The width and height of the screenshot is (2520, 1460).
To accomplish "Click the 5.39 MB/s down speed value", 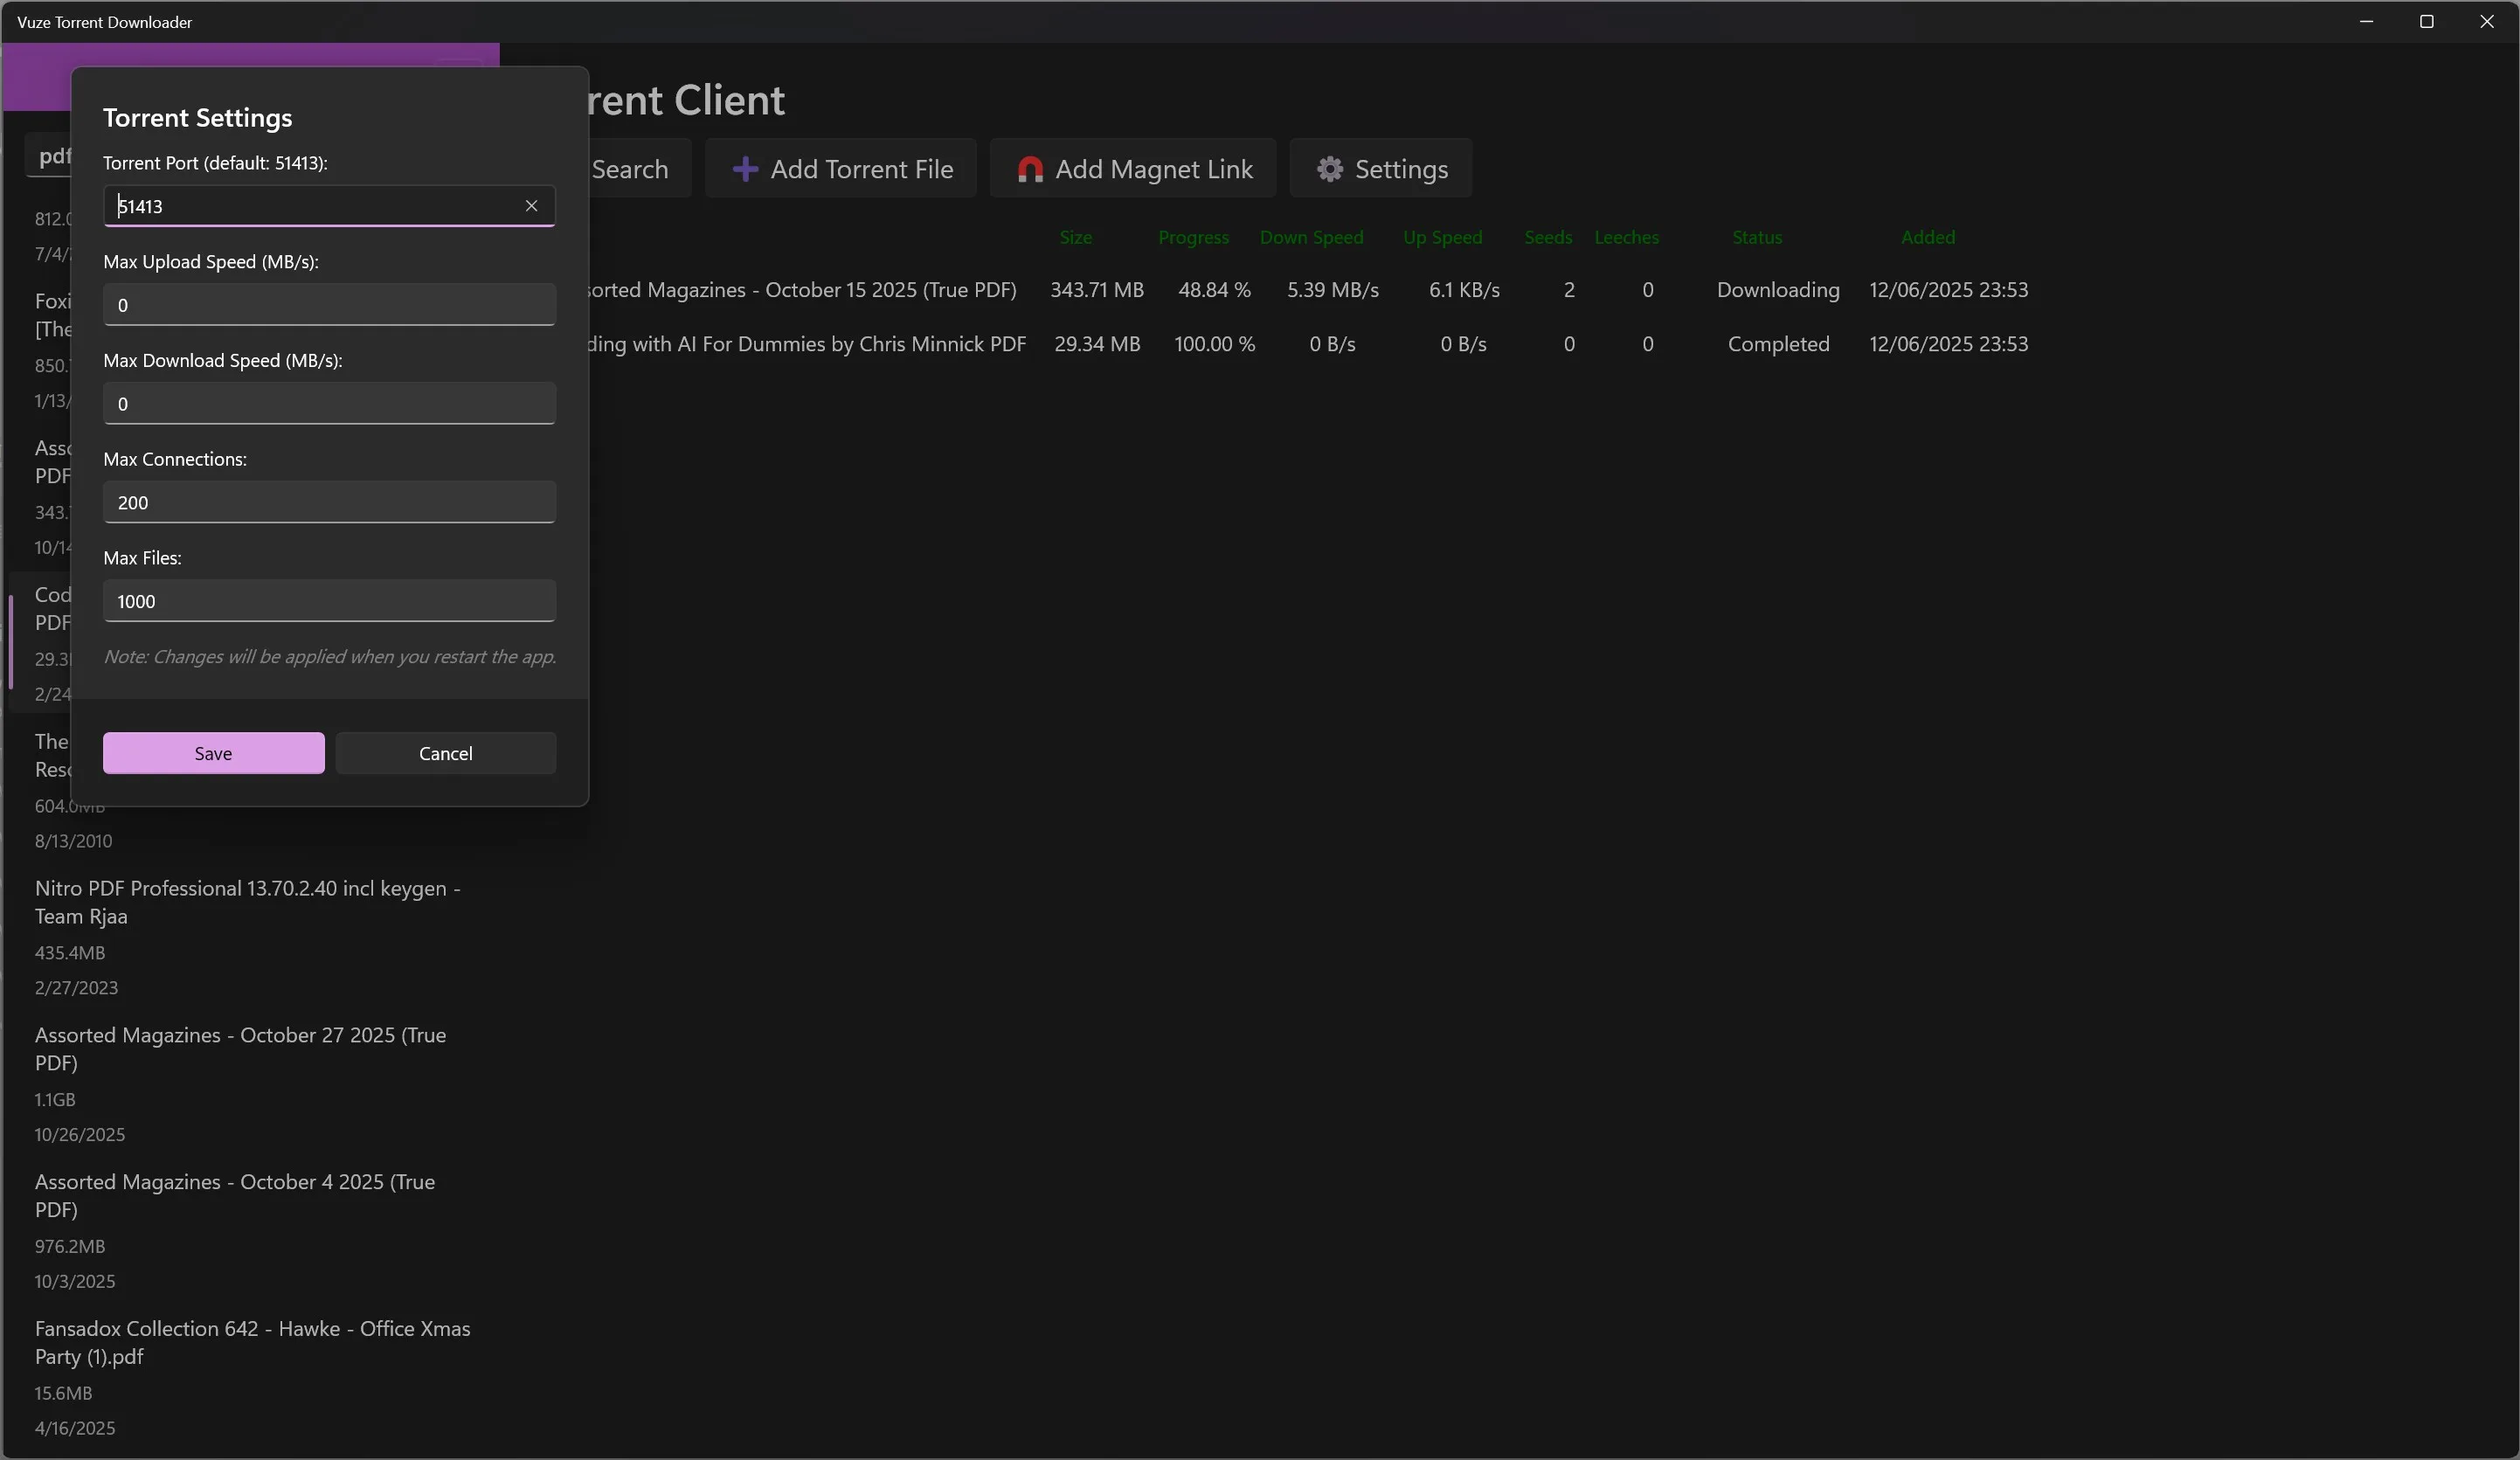I will [1333, 290].
